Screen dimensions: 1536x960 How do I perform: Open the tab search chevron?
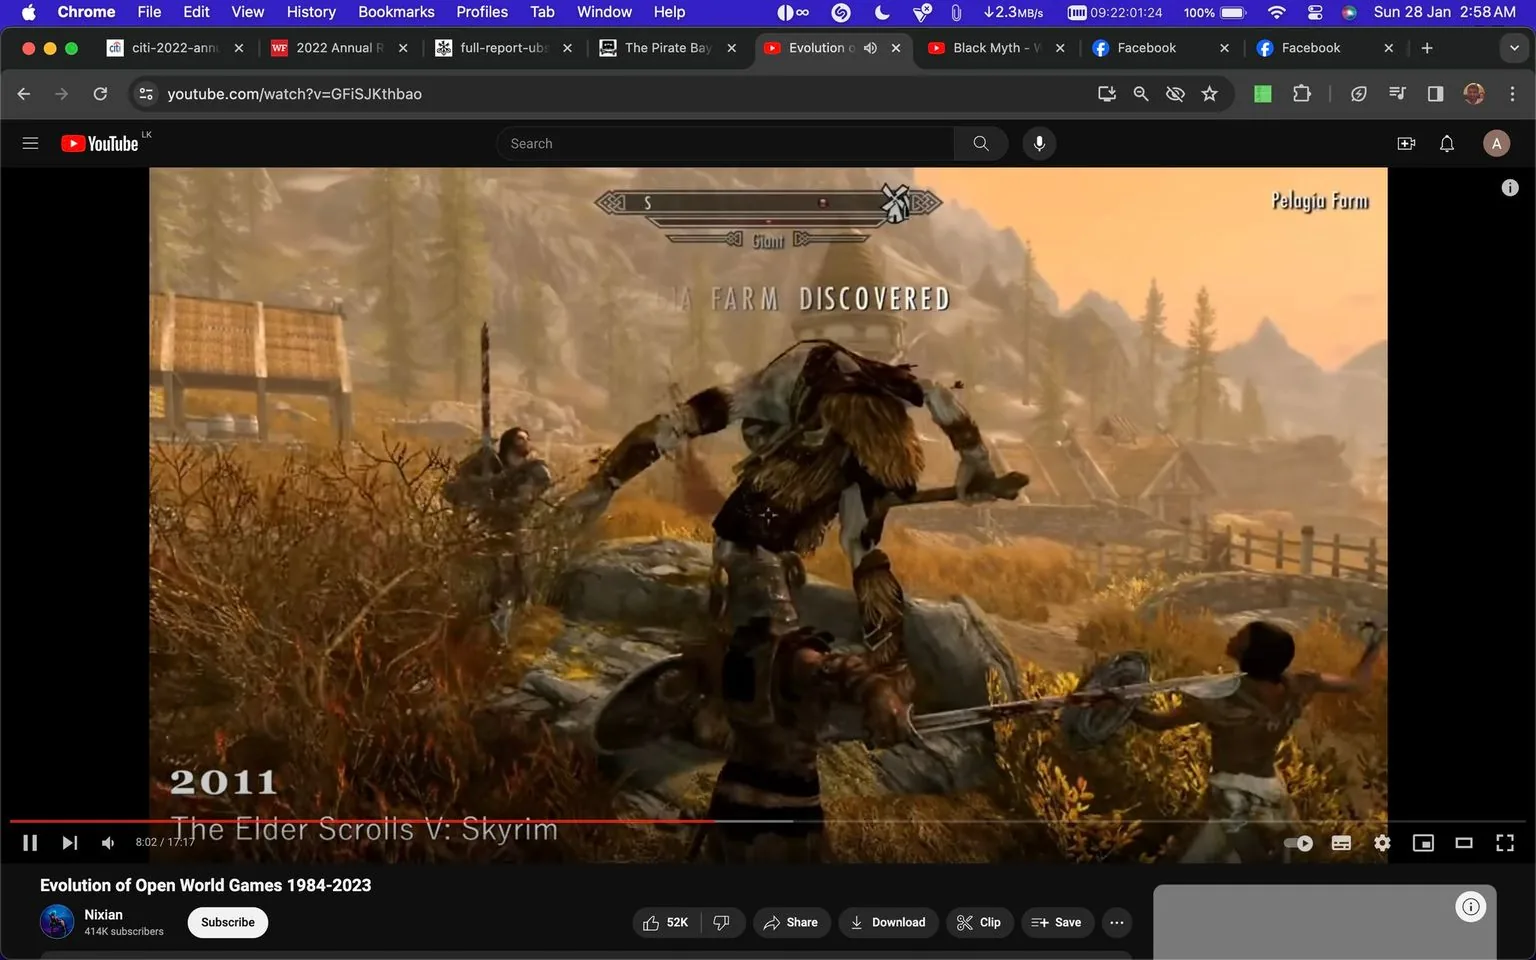coord(1513,47)
